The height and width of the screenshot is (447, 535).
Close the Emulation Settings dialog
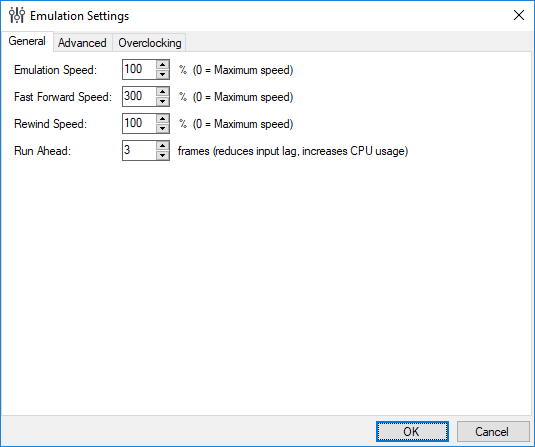click(x=519, y=15)
